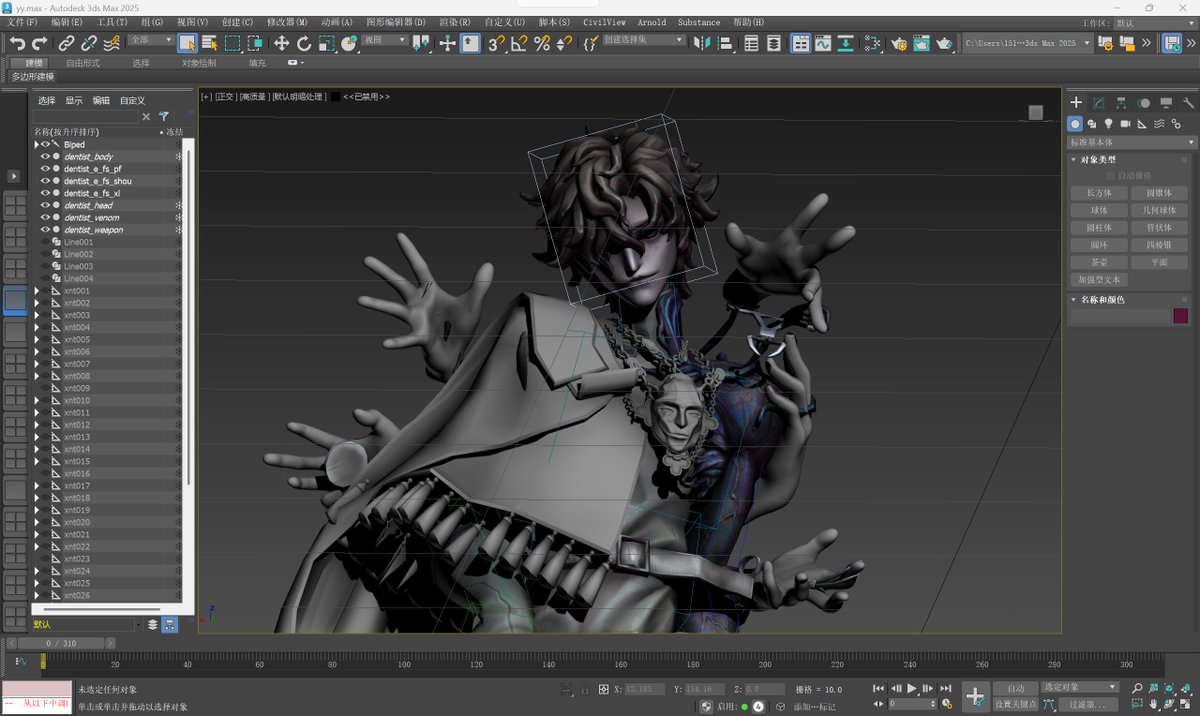Open Render Setup teapot with gear
Image resolution: width=1200 pixels, height=716 pixels.
point(899,43)
